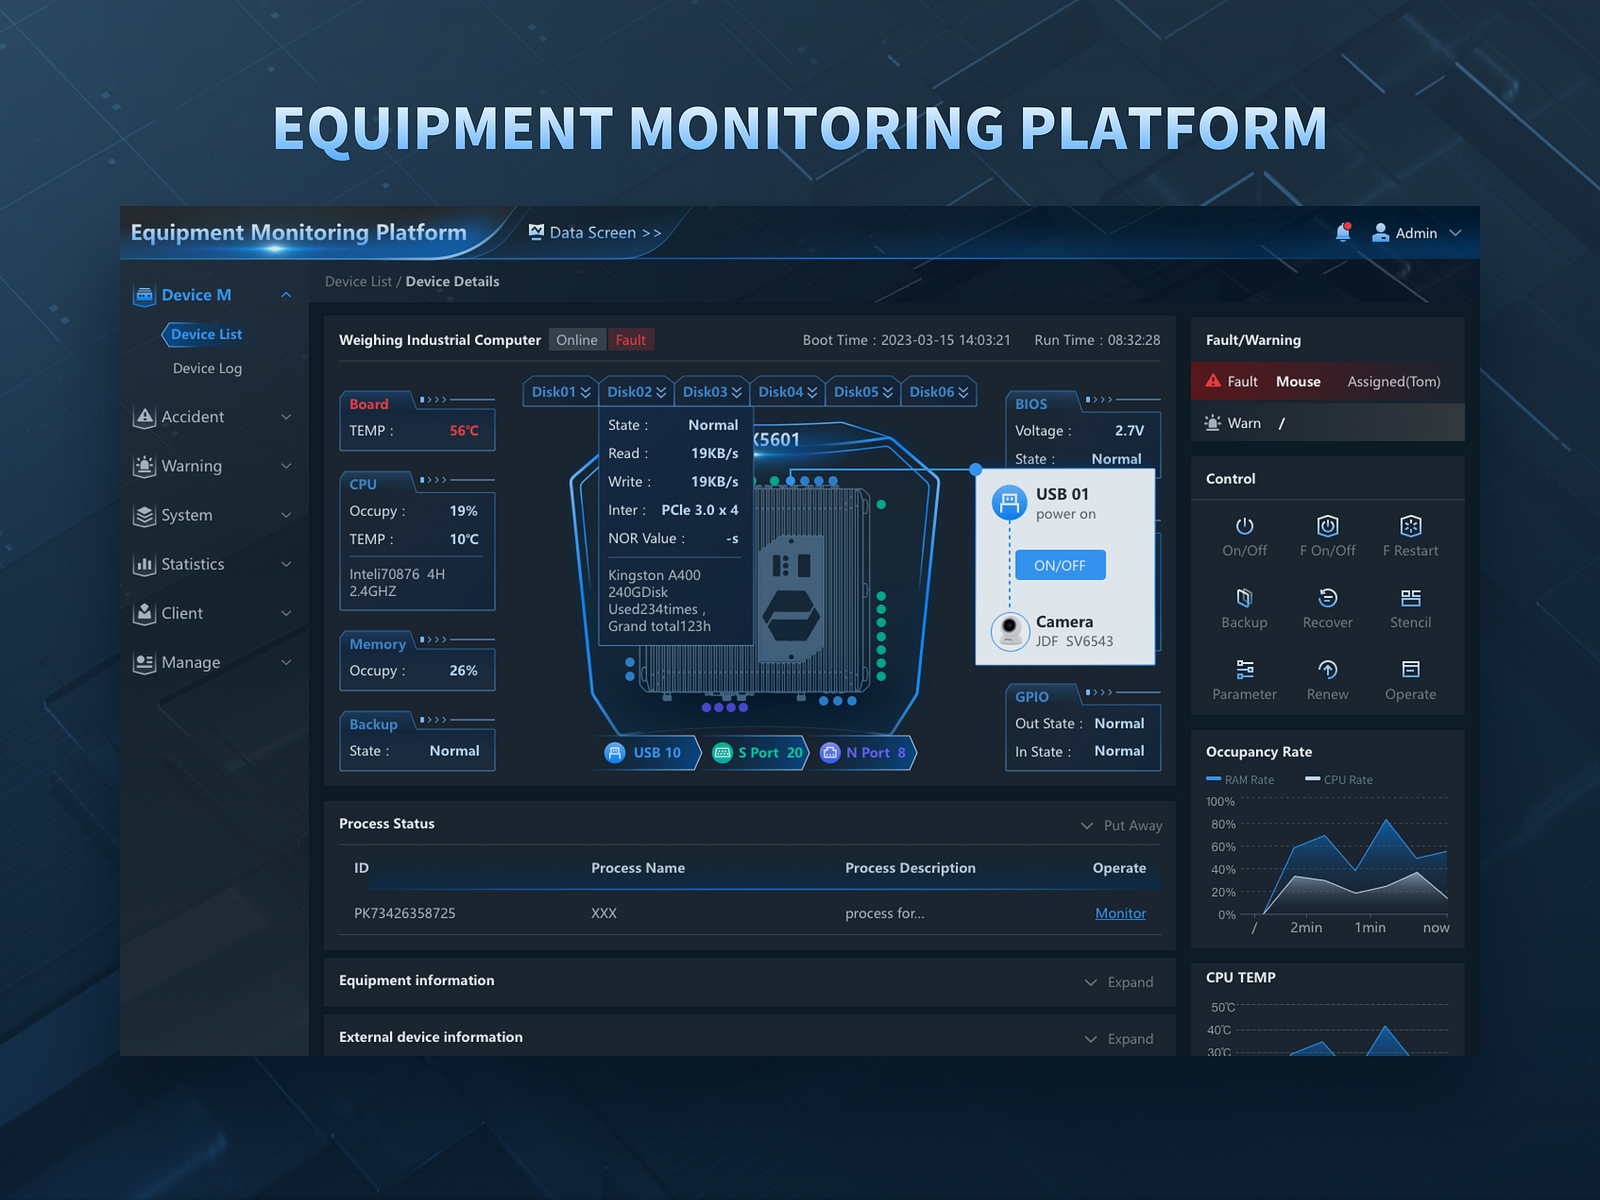Expand the Disk03 dropdown
Viewport: 1600px width, 1200px height.
pyautogui.click(x=711, y=391)
